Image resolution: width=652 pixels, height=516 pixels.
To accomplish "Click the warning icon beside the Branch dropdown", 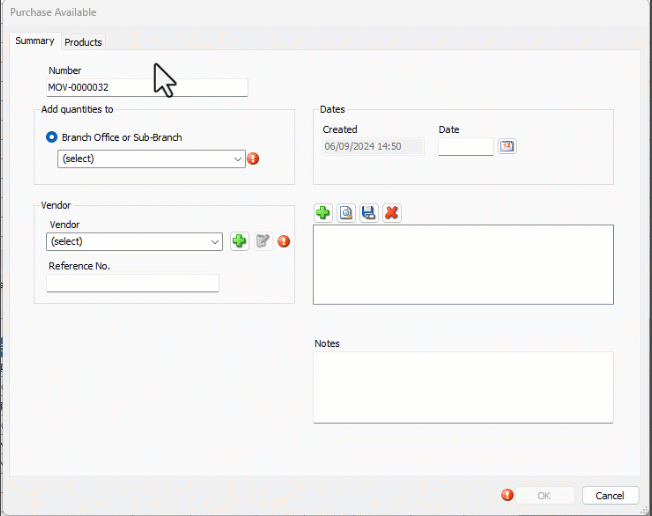I will pos(253,159).
